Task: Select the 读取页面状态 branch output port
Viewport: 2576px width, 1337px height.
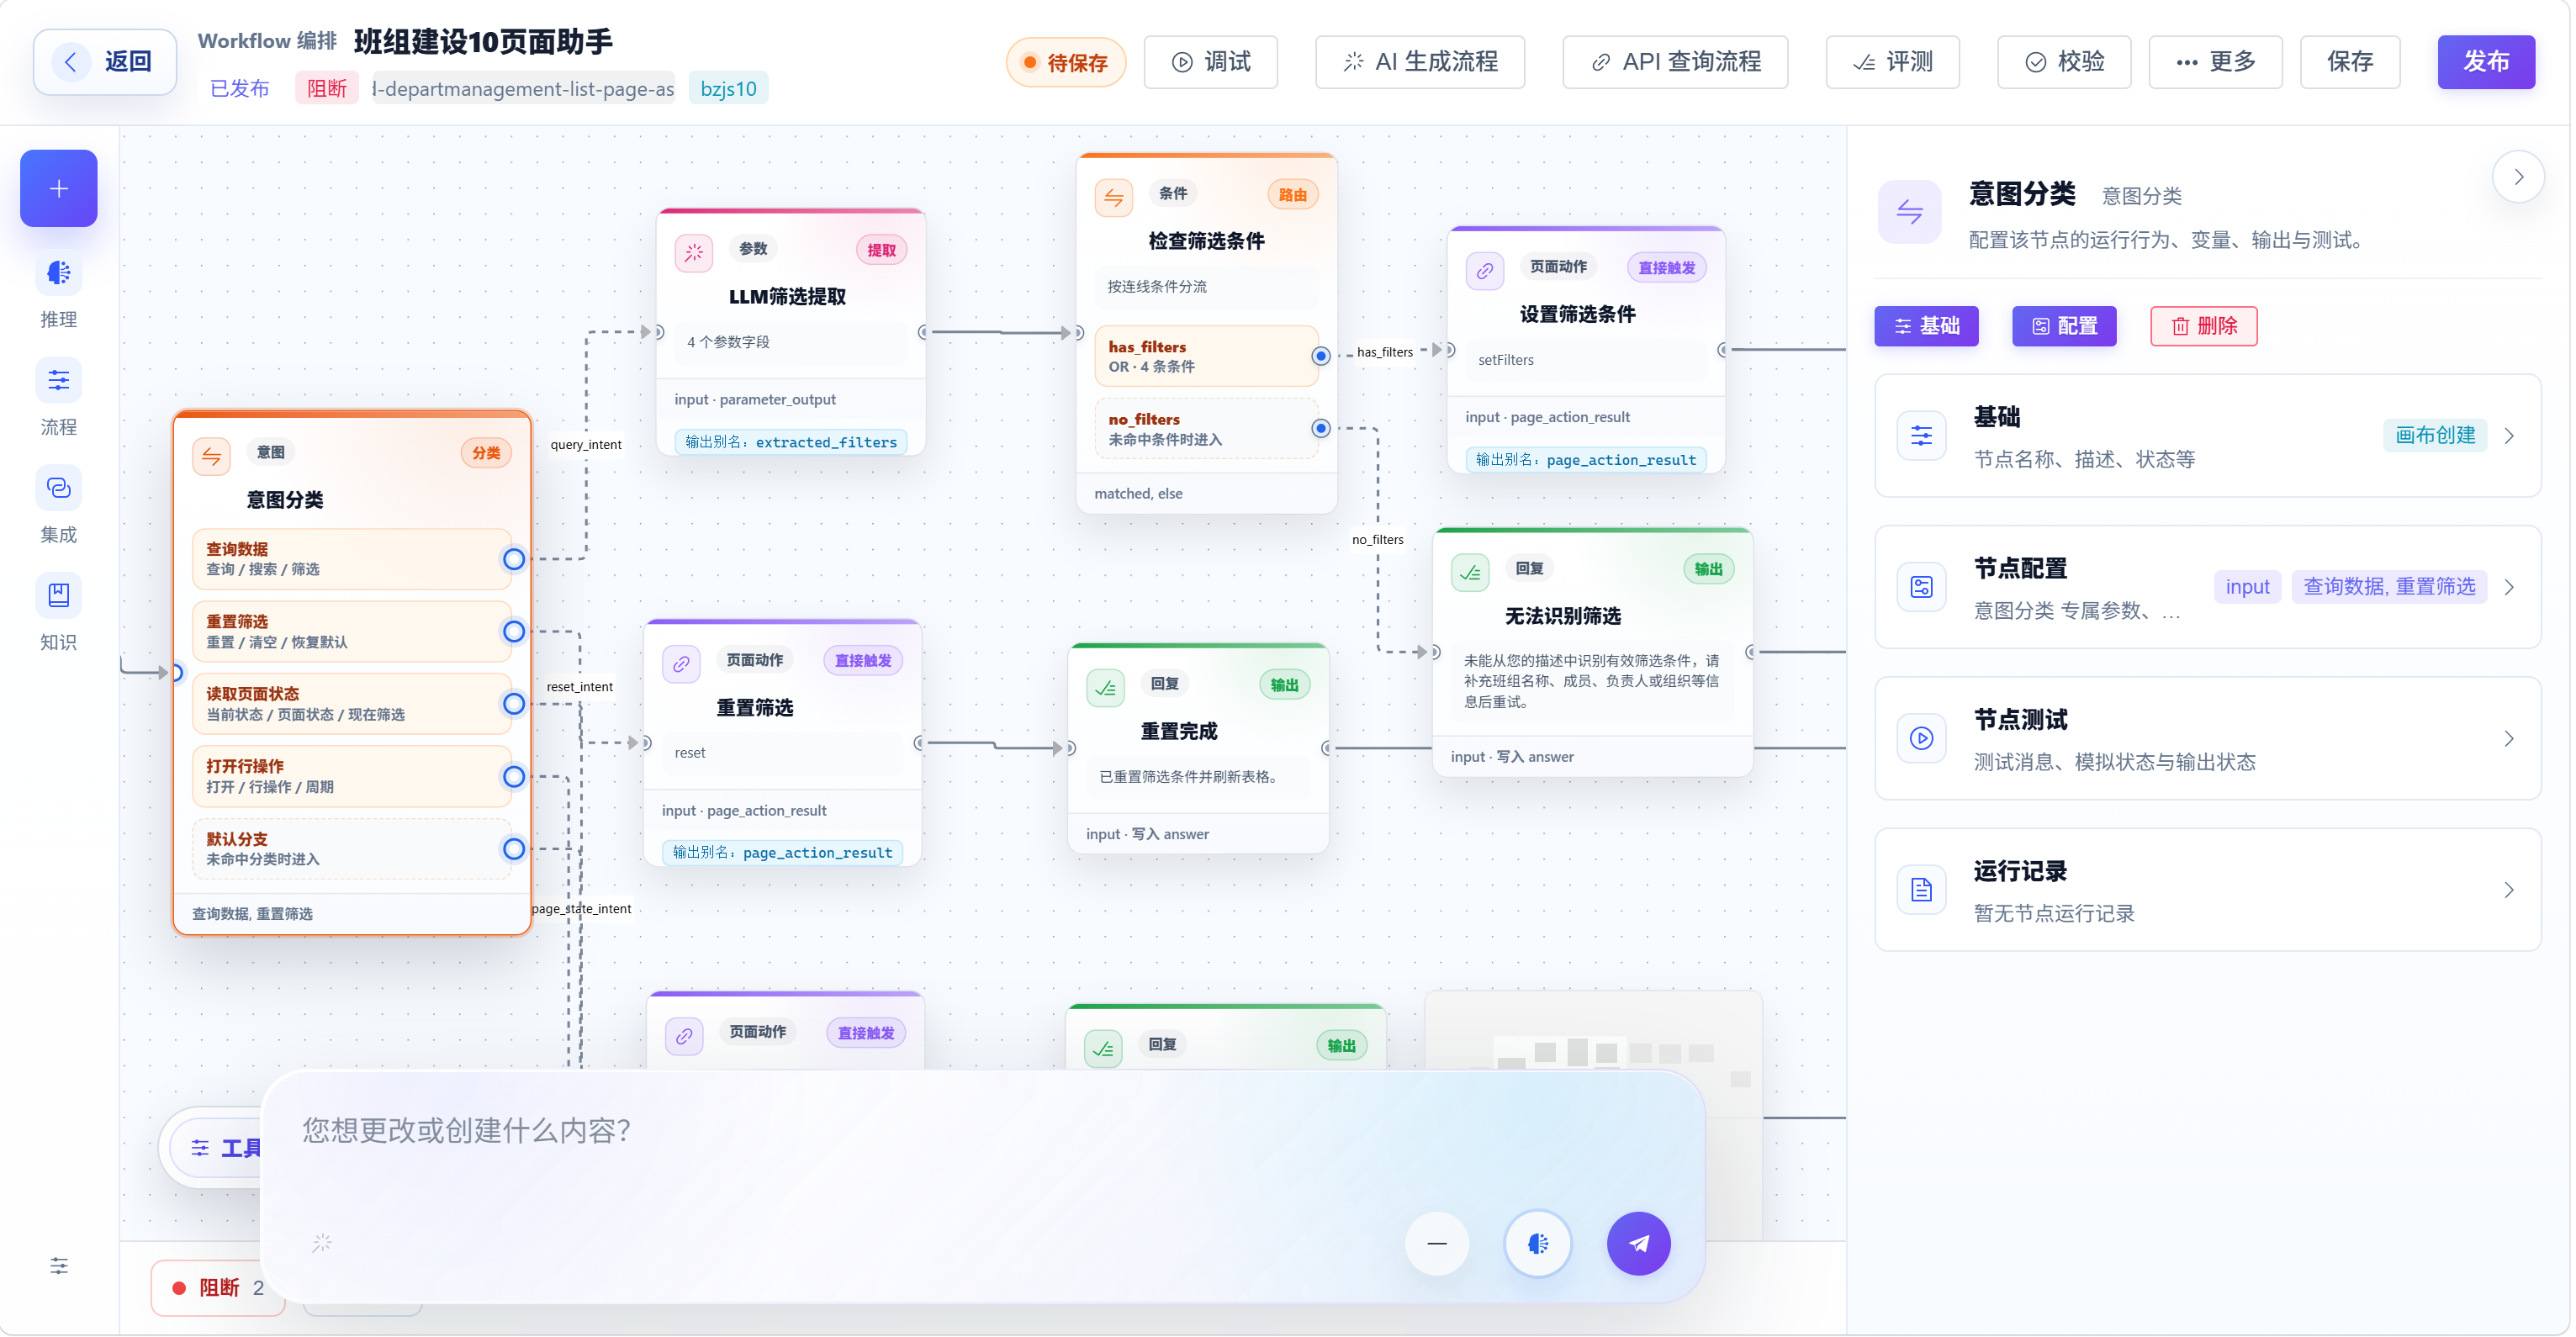Action: [514, 704]
